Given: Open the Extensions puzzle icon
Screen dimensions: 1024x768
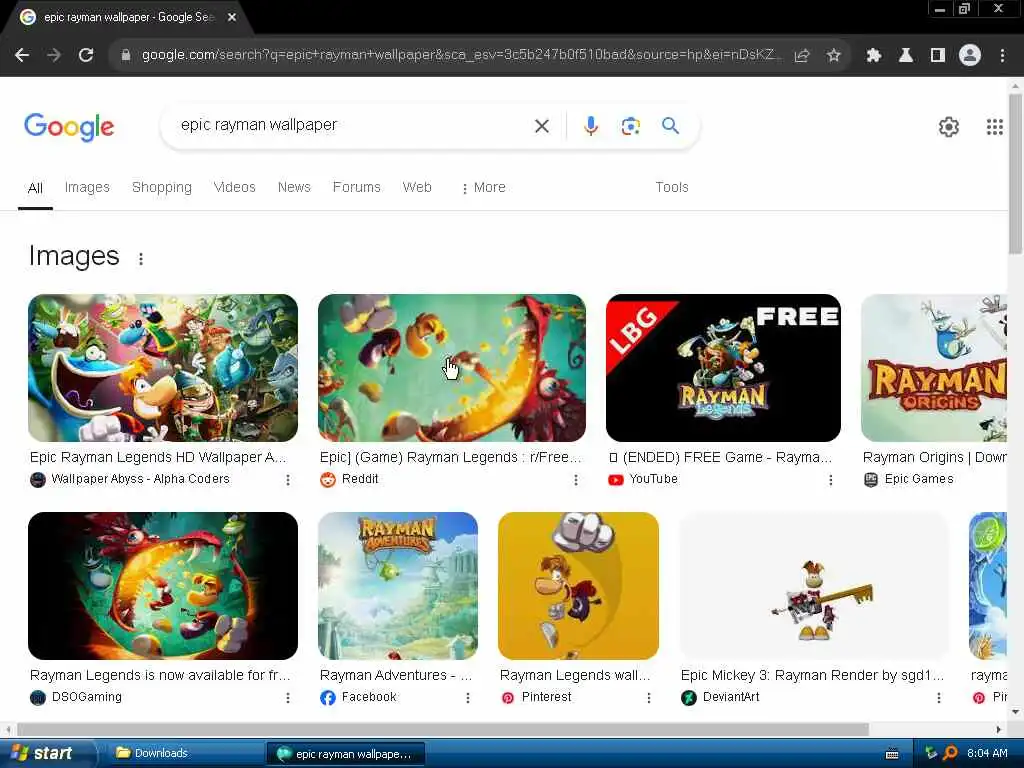Looking at the screenshot, I should coord(874,56).
